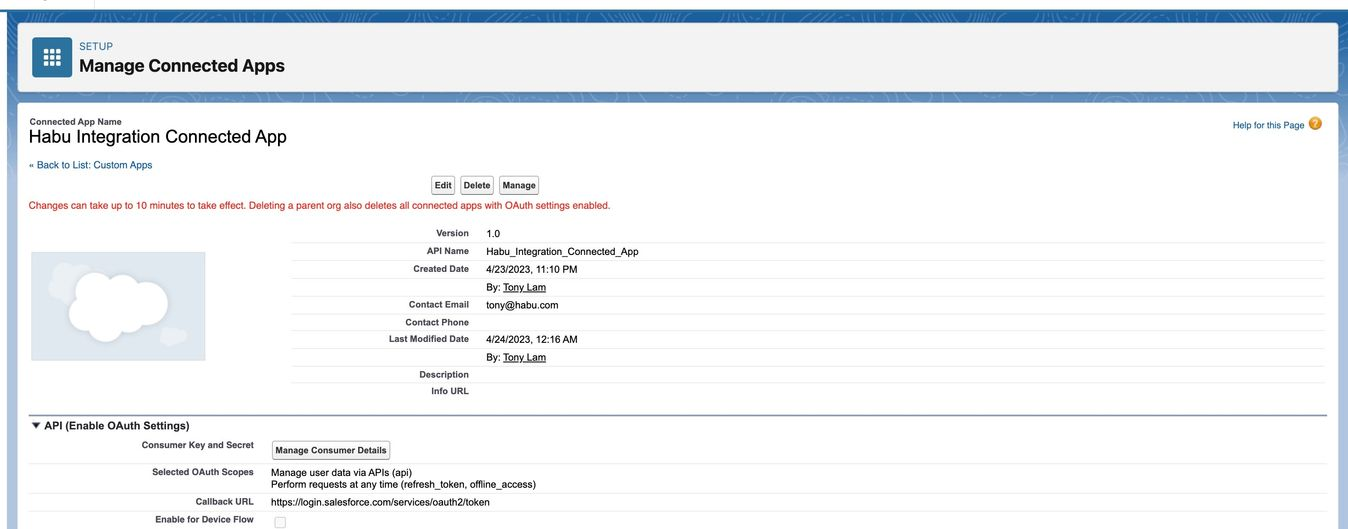Click the connected app cloud logo image
This screenshot has width=1348, height=529.
[118, 306]
